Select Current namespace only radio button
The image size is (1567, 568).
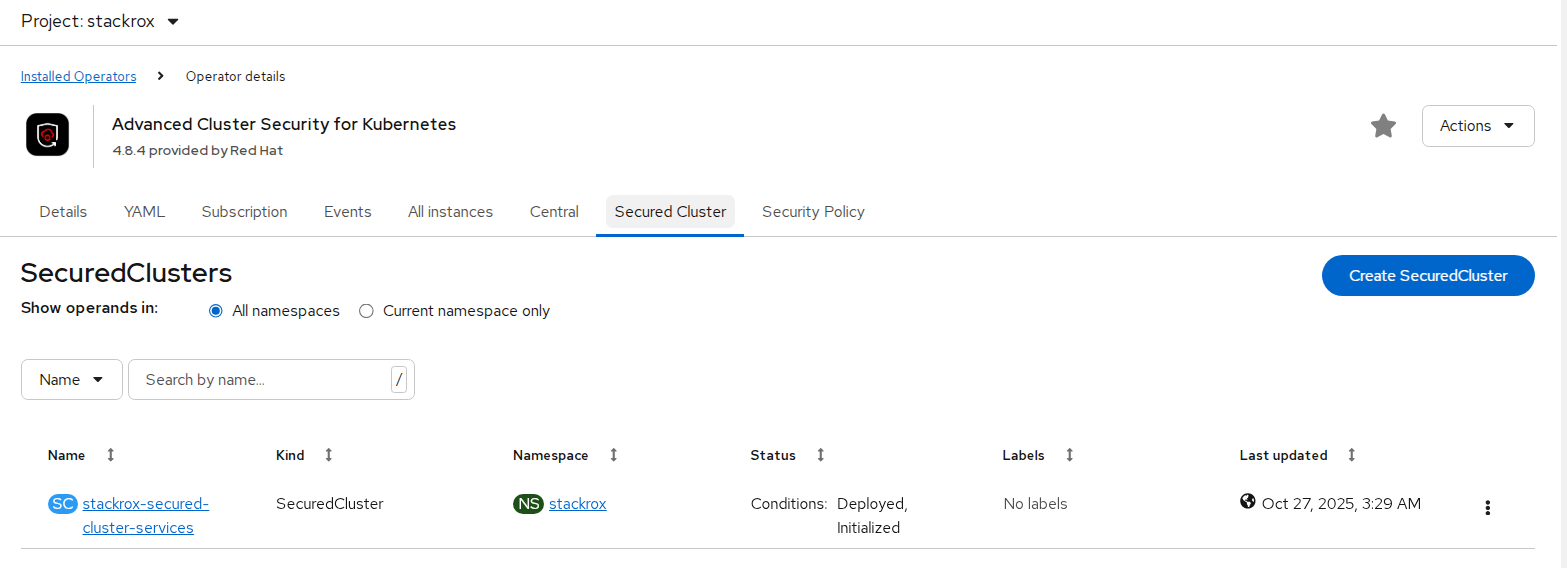tap(366, 311)
